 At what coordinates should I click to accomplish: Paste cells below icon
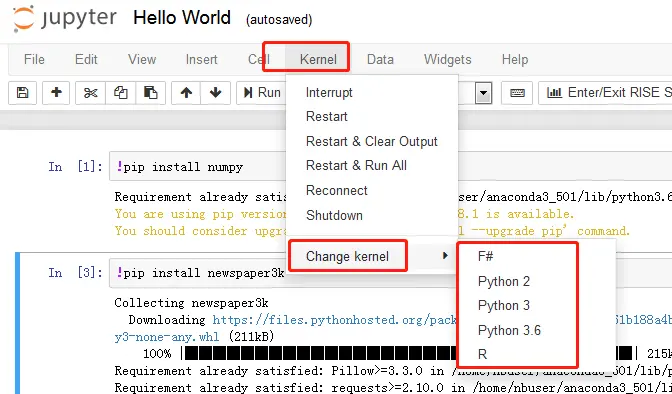150,93
